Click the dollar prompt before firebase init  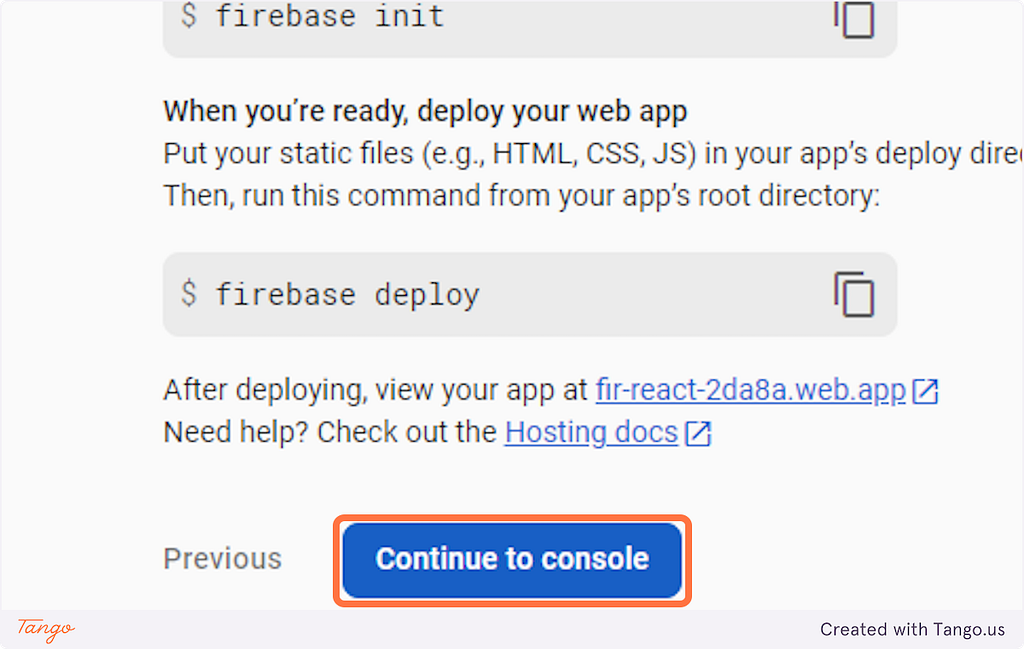tap(188, 15)
